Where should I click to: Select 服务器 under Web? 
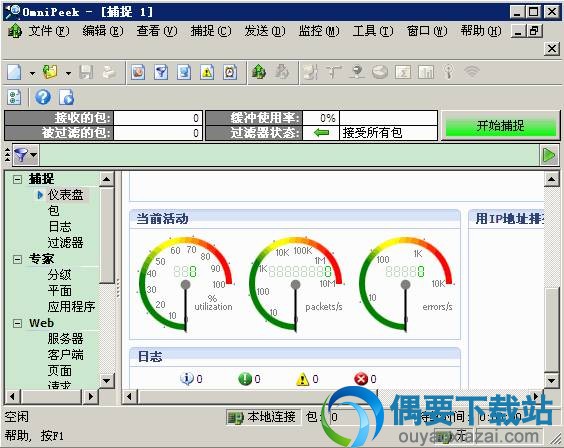65,339
